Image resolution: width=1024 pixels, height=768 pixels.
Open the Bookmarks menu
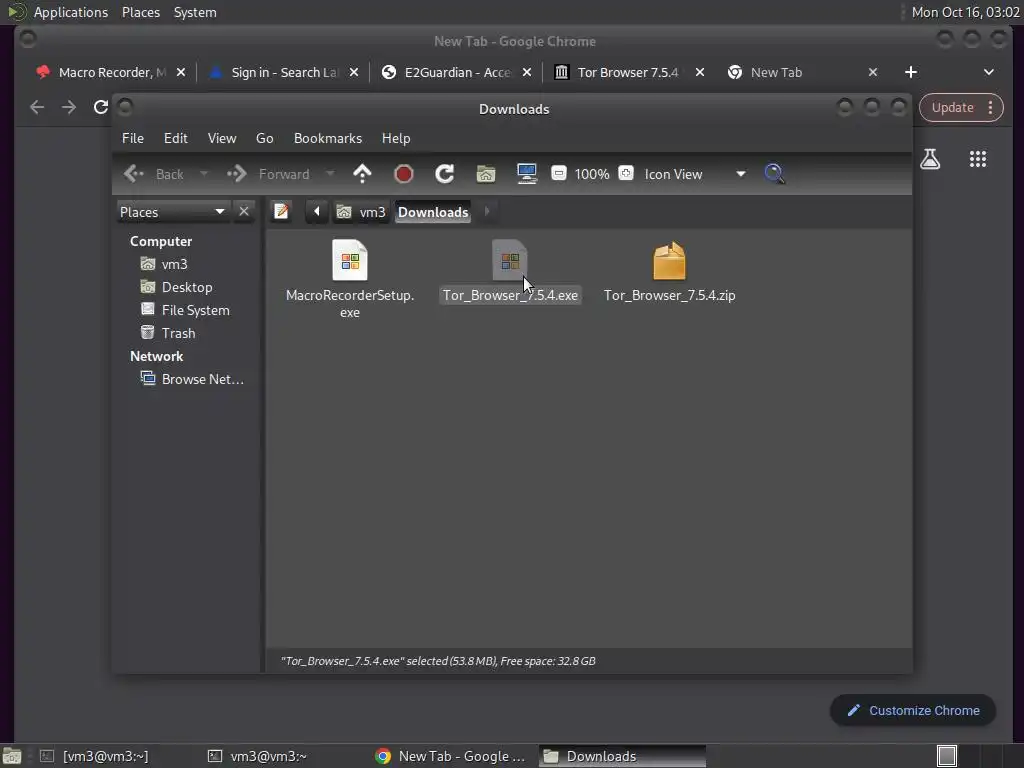tap(328, 138)
